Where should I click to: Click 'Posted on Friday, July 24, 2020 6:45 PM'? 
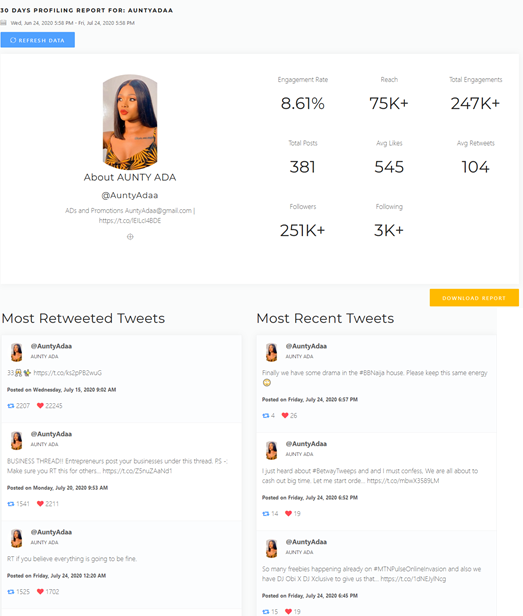coord(310,596)
